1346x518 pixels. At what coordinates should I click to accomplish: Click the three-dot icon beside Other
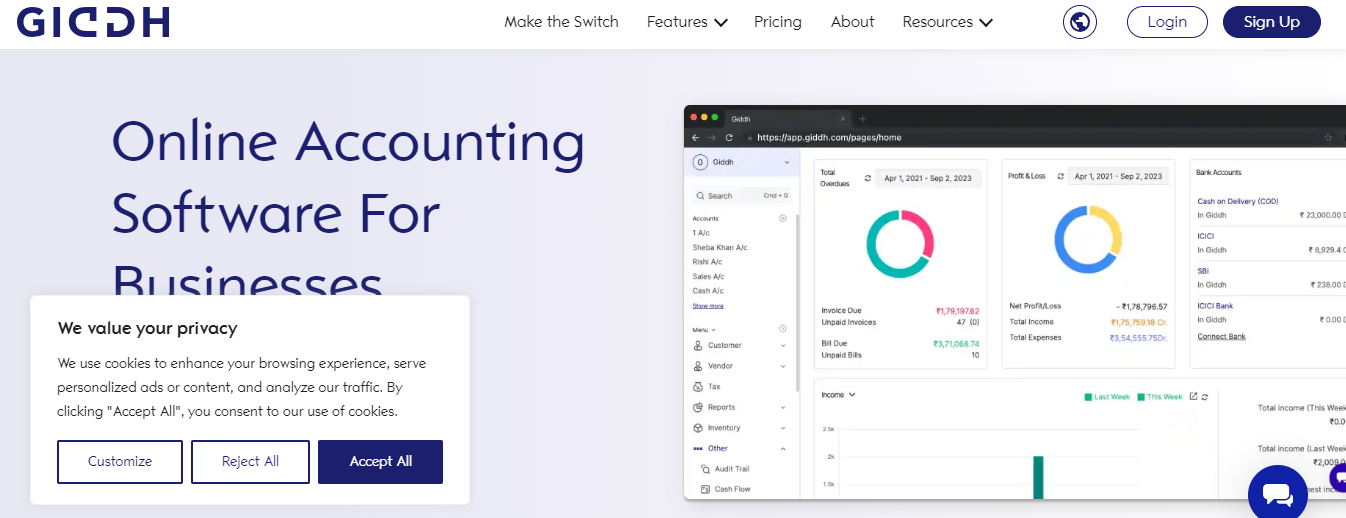(698, 448)
